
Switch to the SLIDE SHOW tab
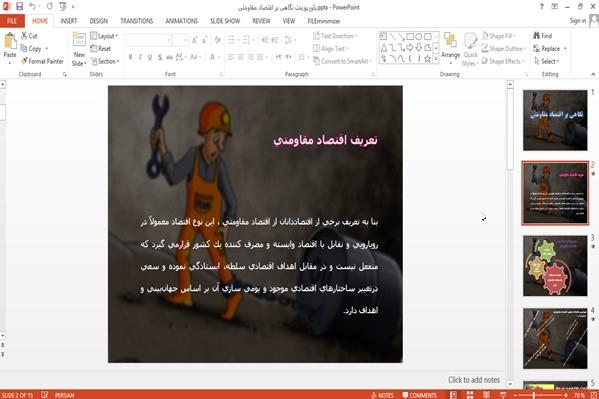[x=225, y=21]
